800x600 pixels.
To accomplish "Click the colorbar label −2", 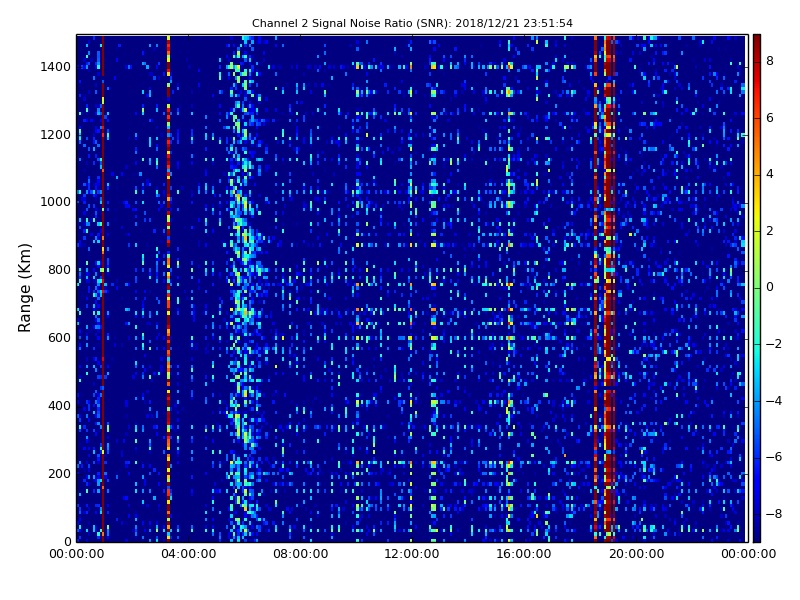I will pyautogui.click(x=774, y=344).
